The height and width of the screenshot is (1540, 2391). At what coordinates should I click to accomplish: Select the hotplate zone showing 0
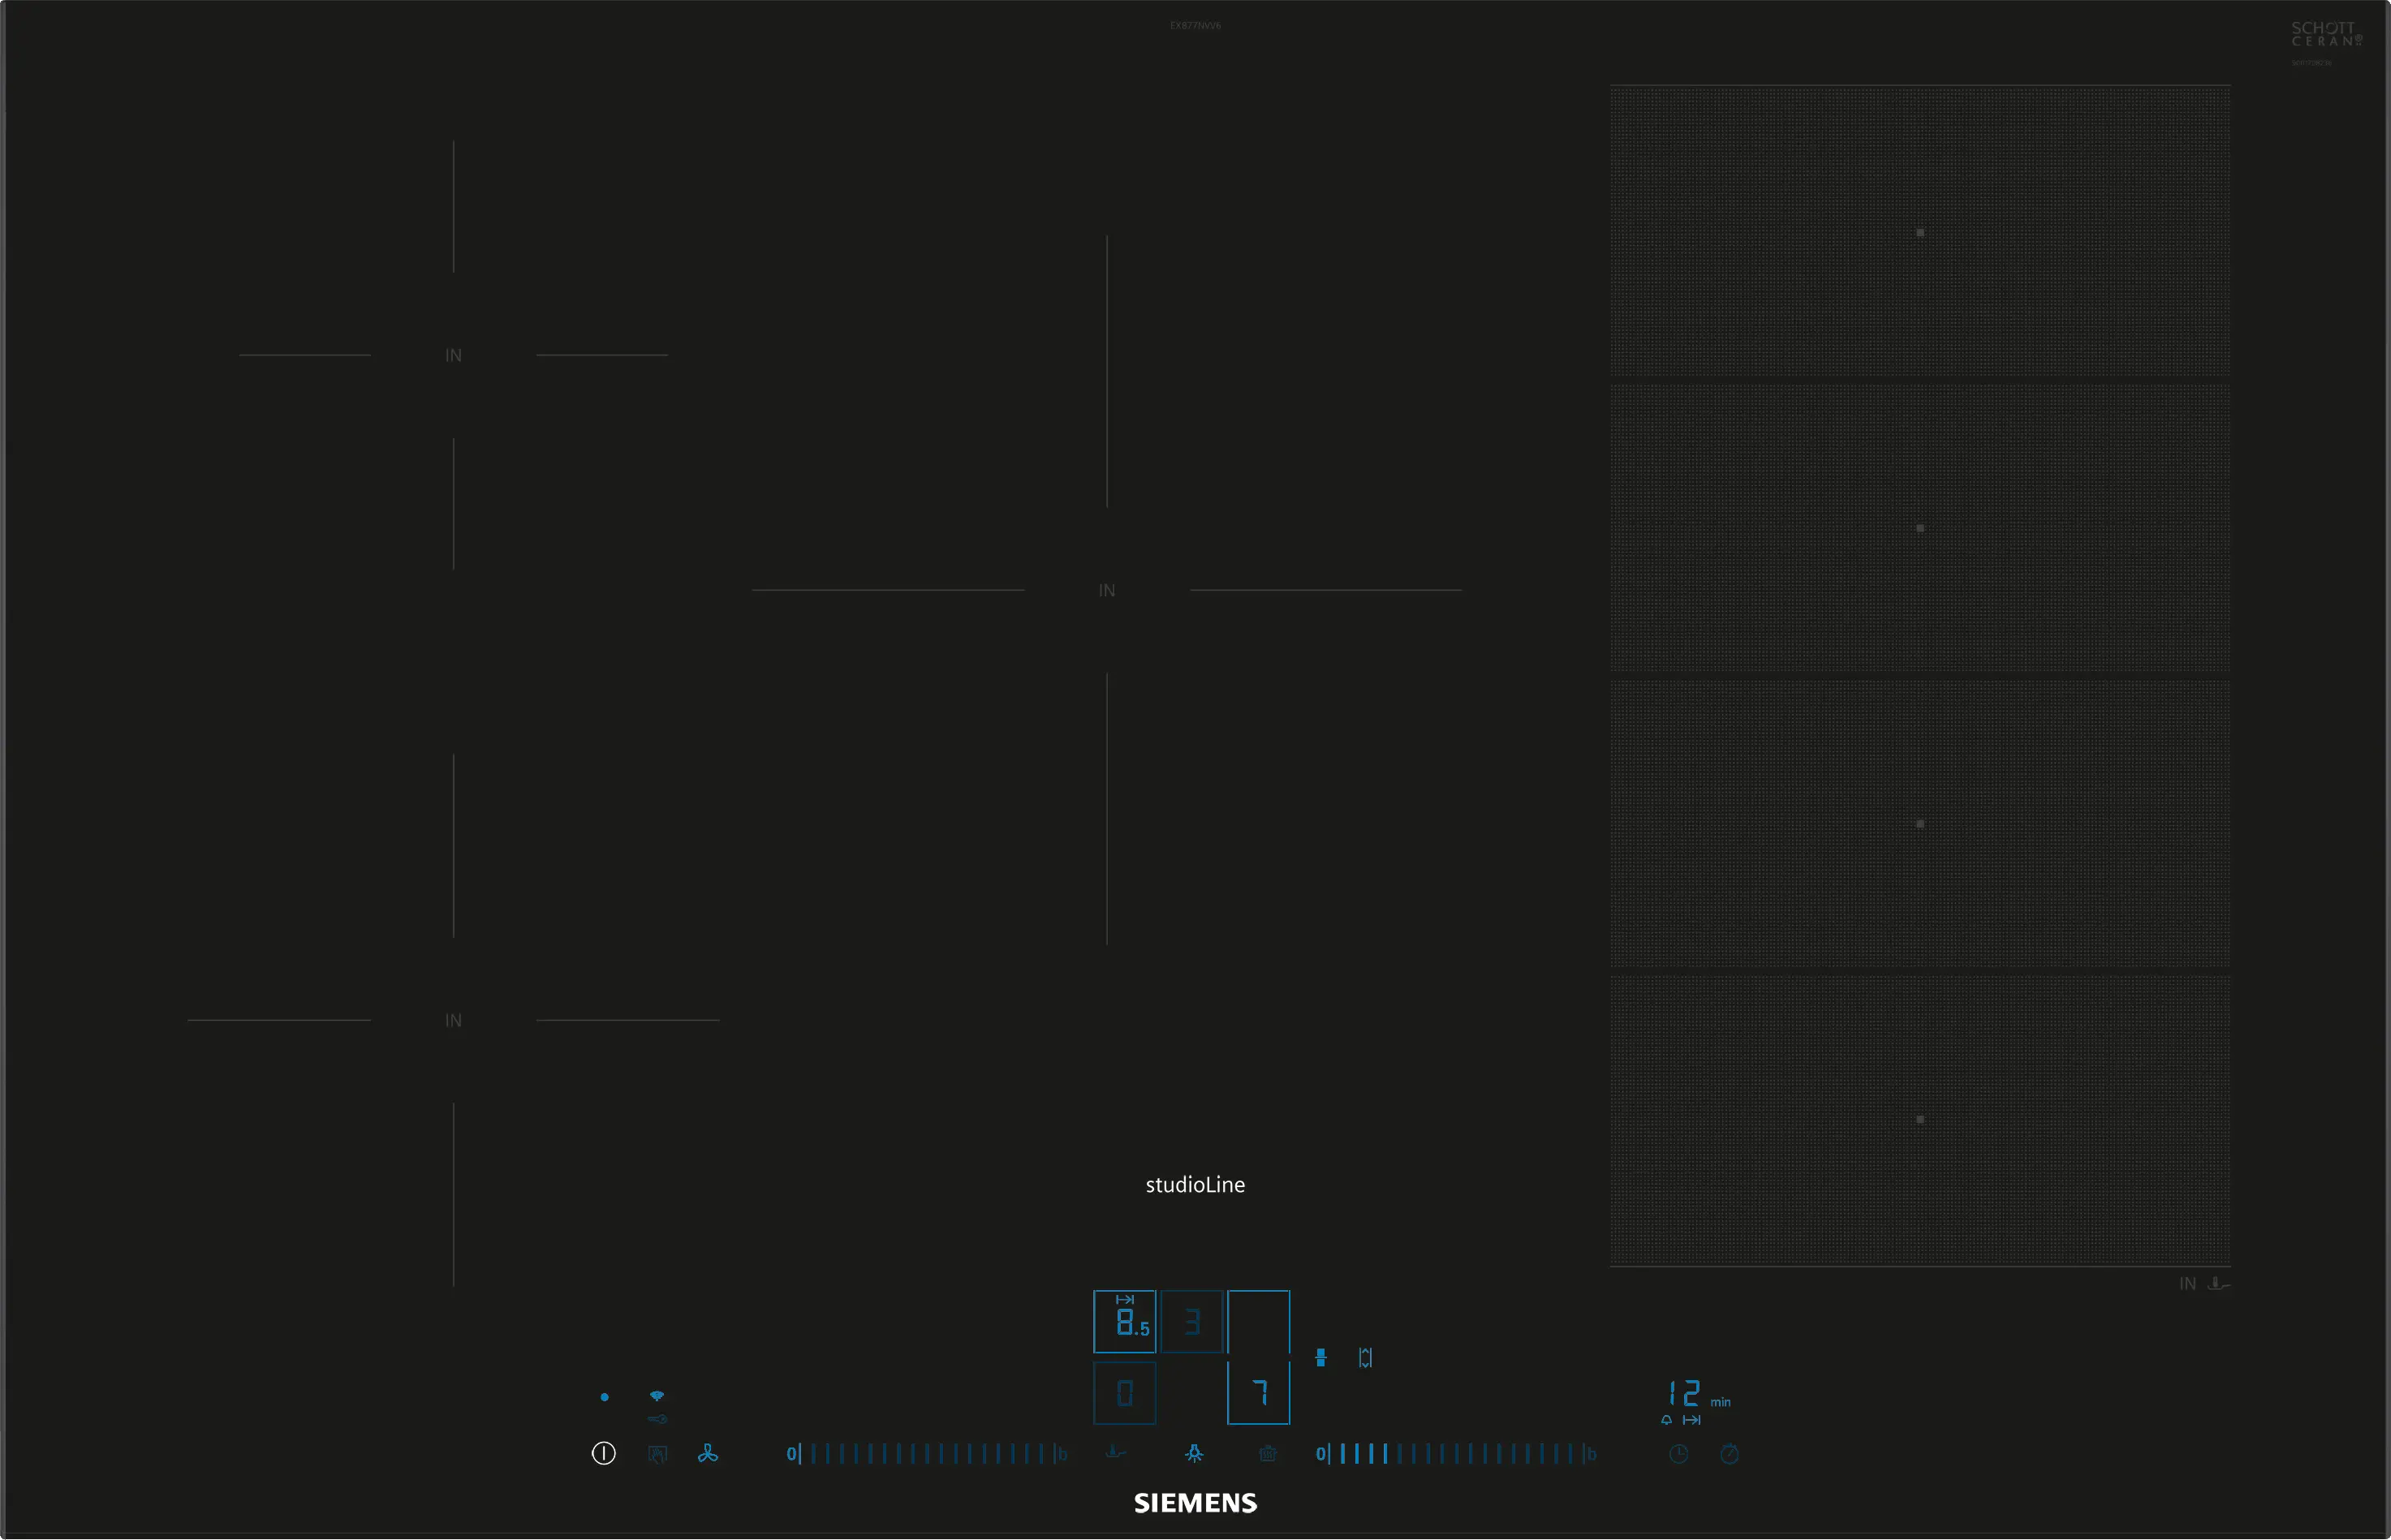click(1125, 1392)
